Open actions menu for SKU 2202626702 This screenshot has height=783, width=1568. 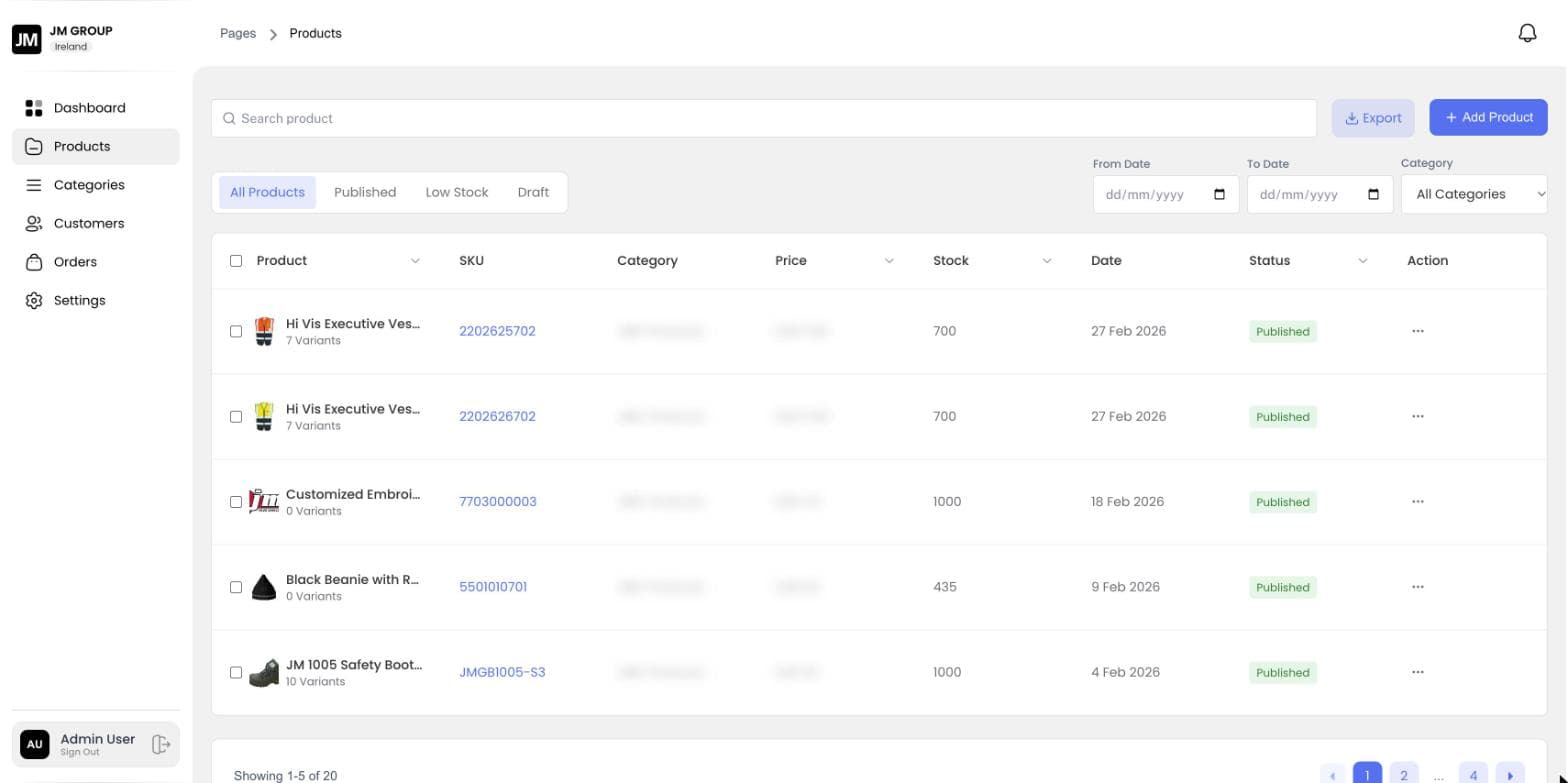(x=1417, y=416)
